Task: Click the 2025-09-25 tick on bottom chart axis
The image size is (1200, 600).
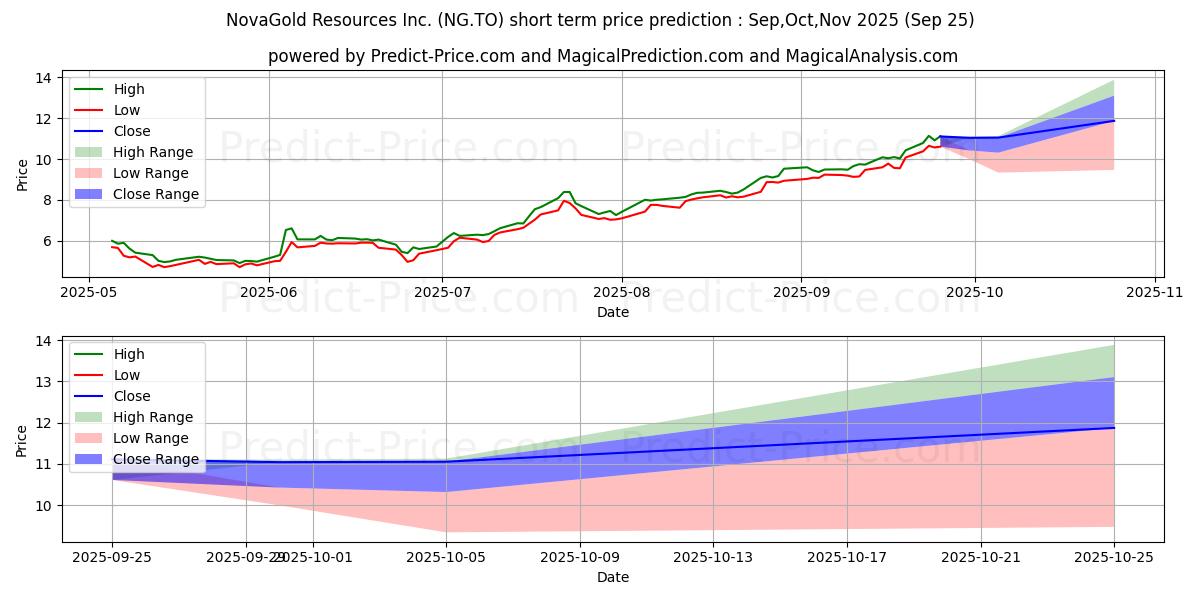Action: pyautogui.click(x=112, y=557)
